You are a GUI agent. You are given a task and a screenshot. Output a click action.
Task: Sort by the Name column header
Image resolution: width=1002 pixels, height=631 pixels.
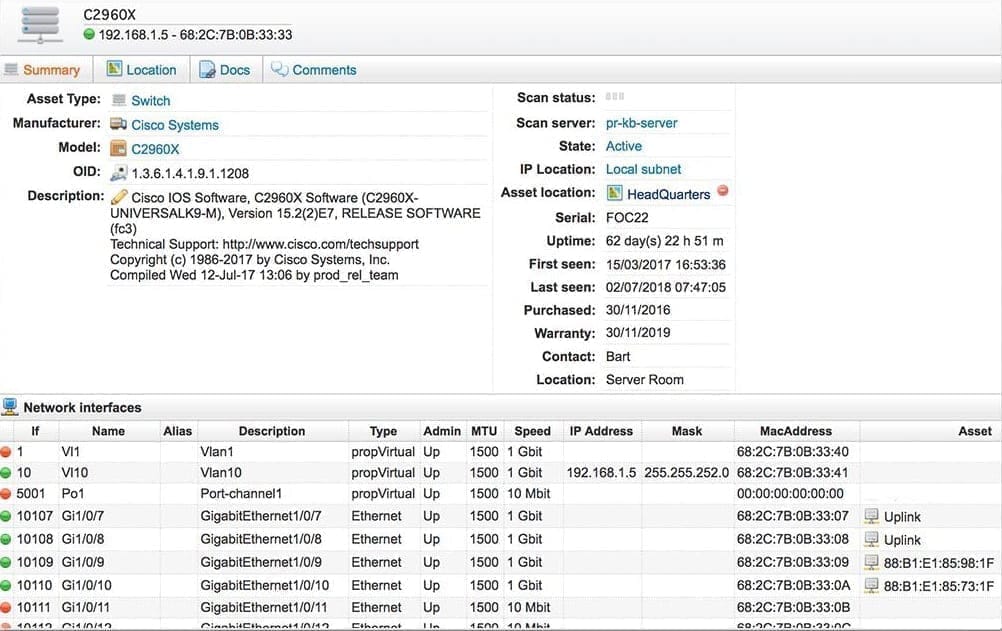click(x=109, y=431)
